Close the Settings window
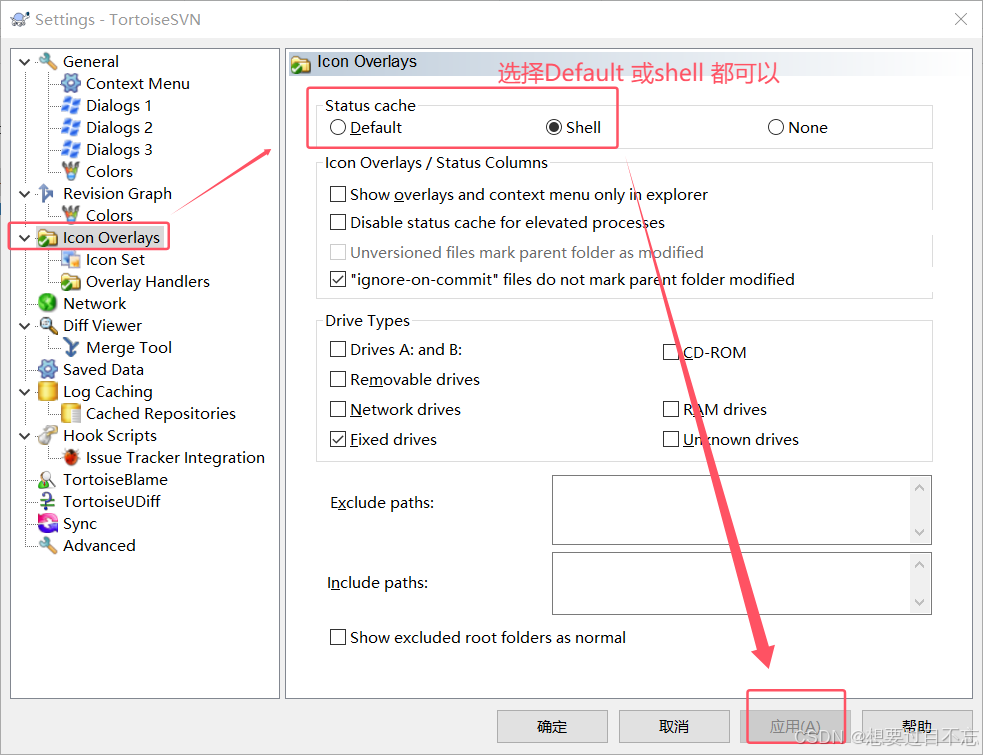 coord(960,19)
